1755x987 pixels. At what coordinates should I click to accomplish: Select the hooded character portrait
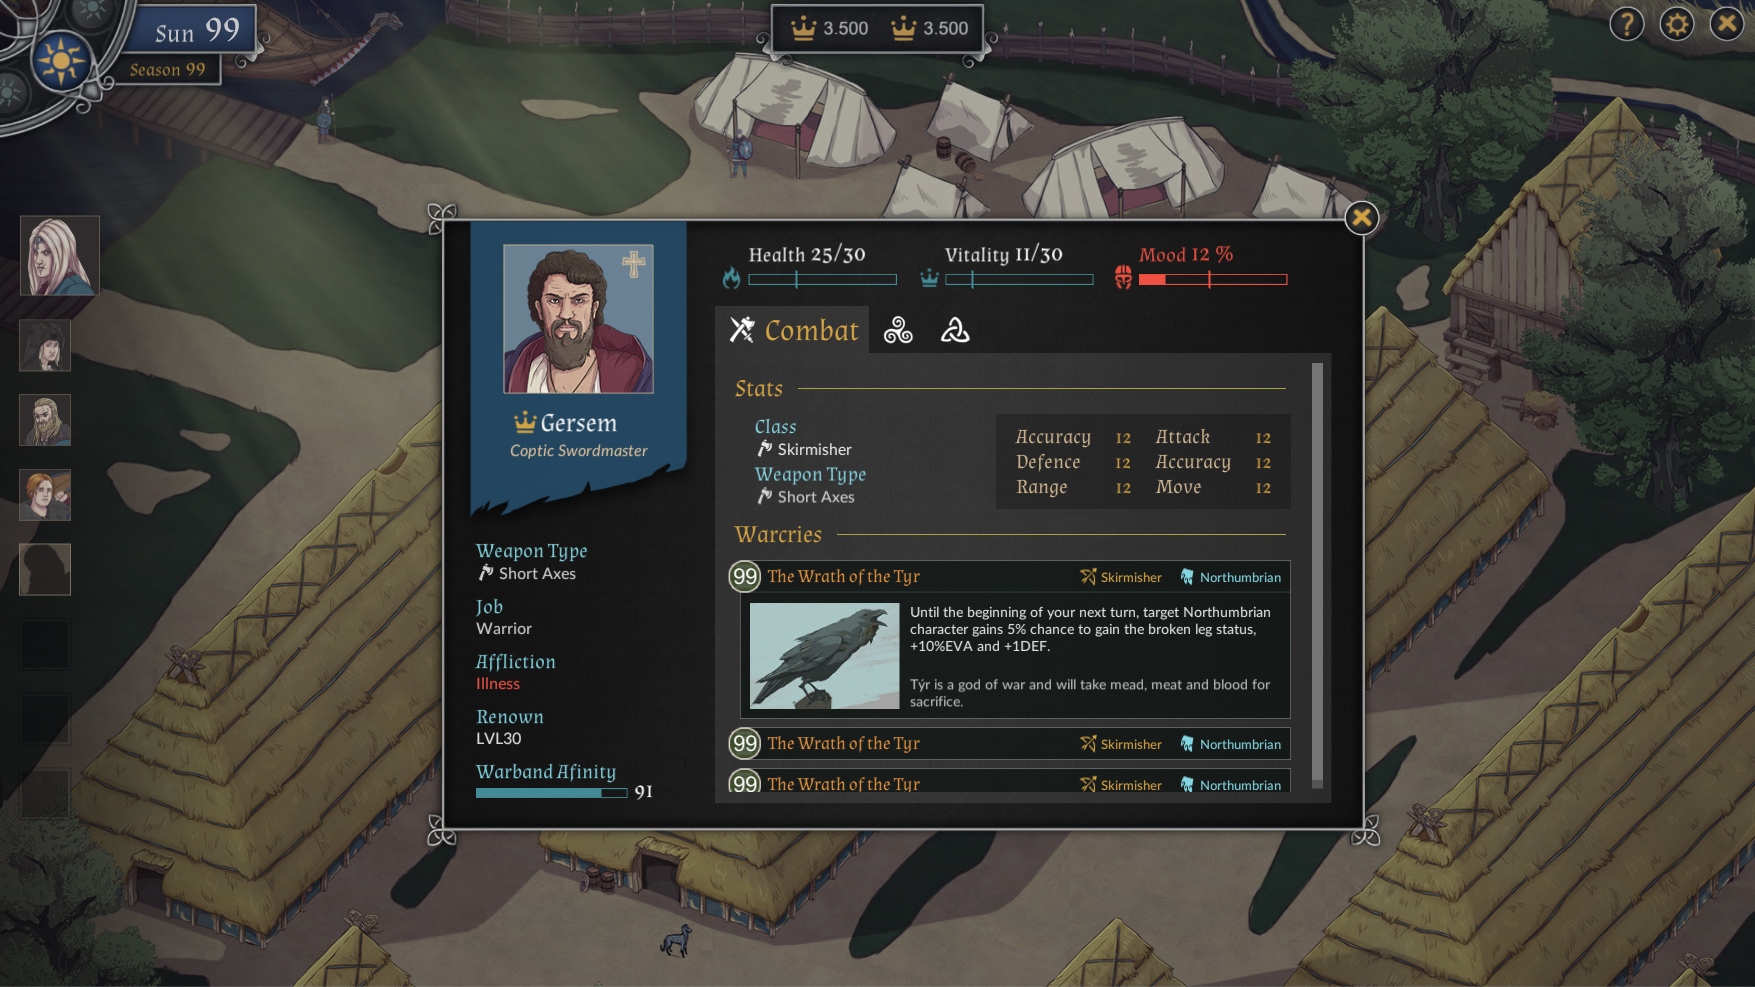tap(45, 346)
